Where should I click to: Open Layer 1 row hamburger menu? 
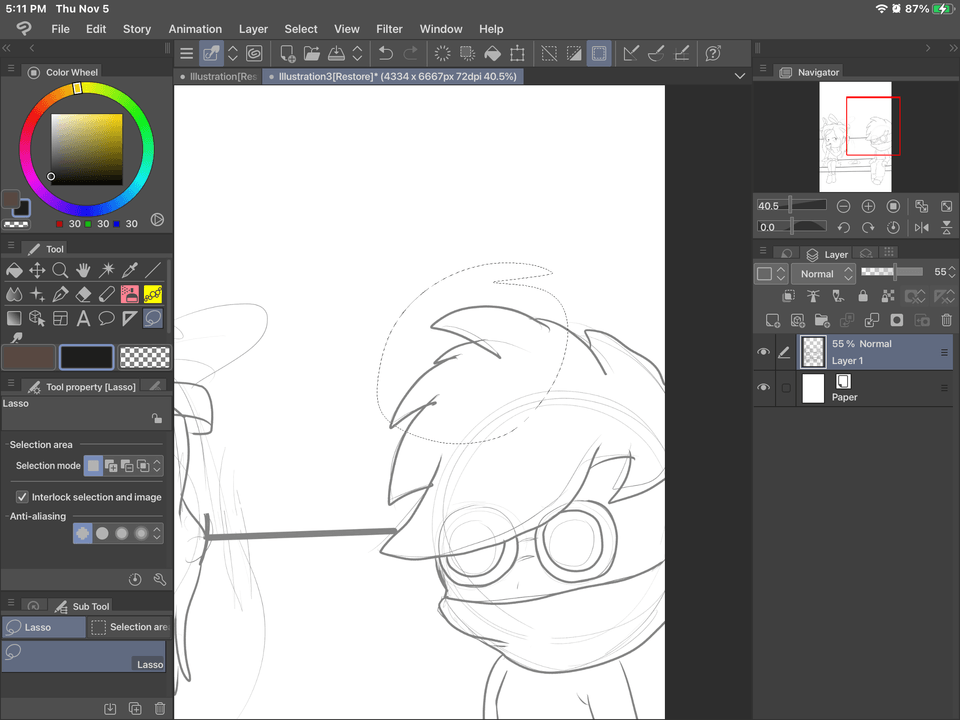944,352
